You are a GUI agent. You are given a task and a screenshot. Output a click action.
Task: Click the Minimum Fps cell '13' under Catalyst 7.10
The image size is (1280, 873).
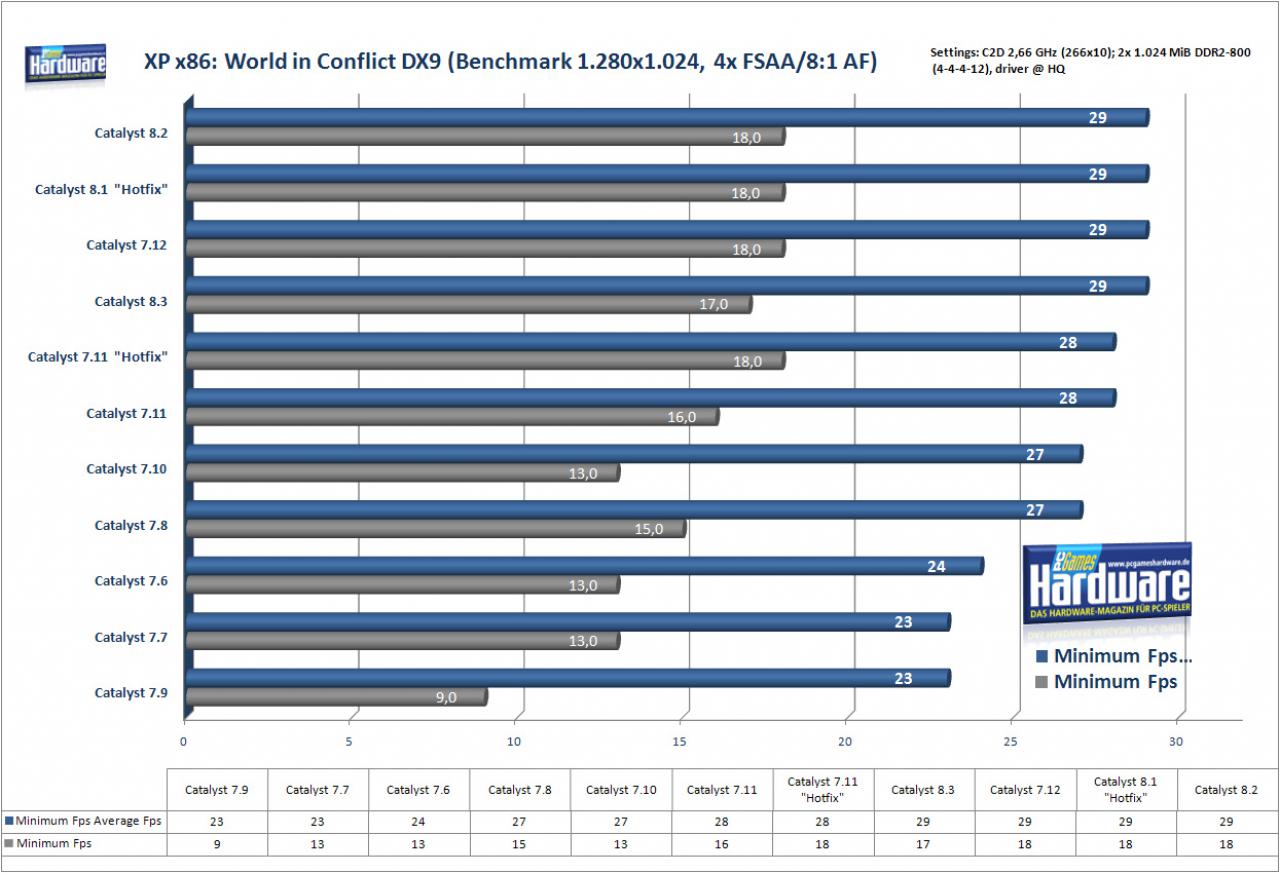(621, 844)
